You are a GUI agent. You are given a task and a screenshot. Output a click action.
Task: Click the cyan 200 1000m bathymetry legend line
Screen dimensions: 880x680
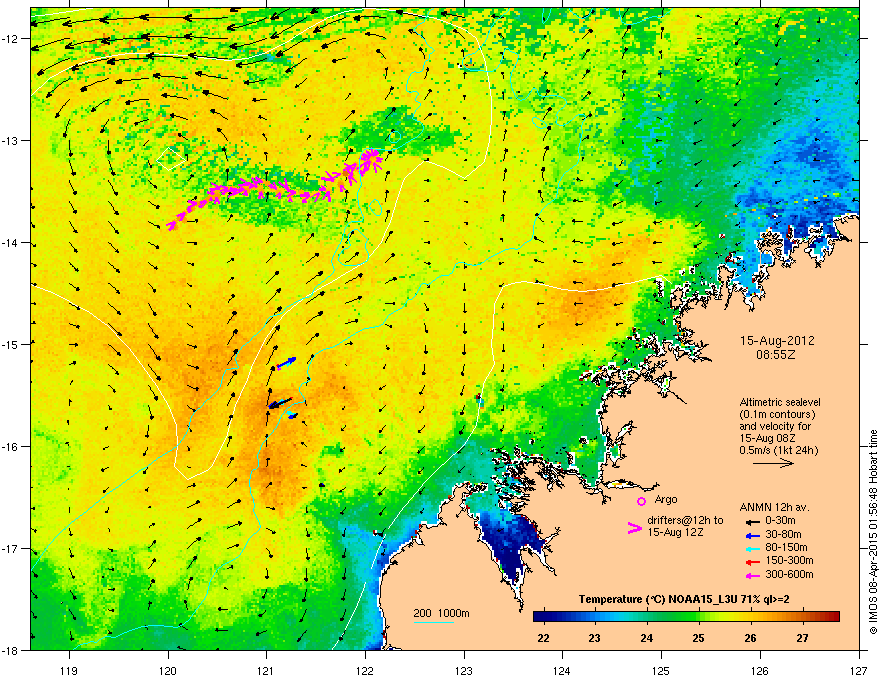tap(433, 622)
